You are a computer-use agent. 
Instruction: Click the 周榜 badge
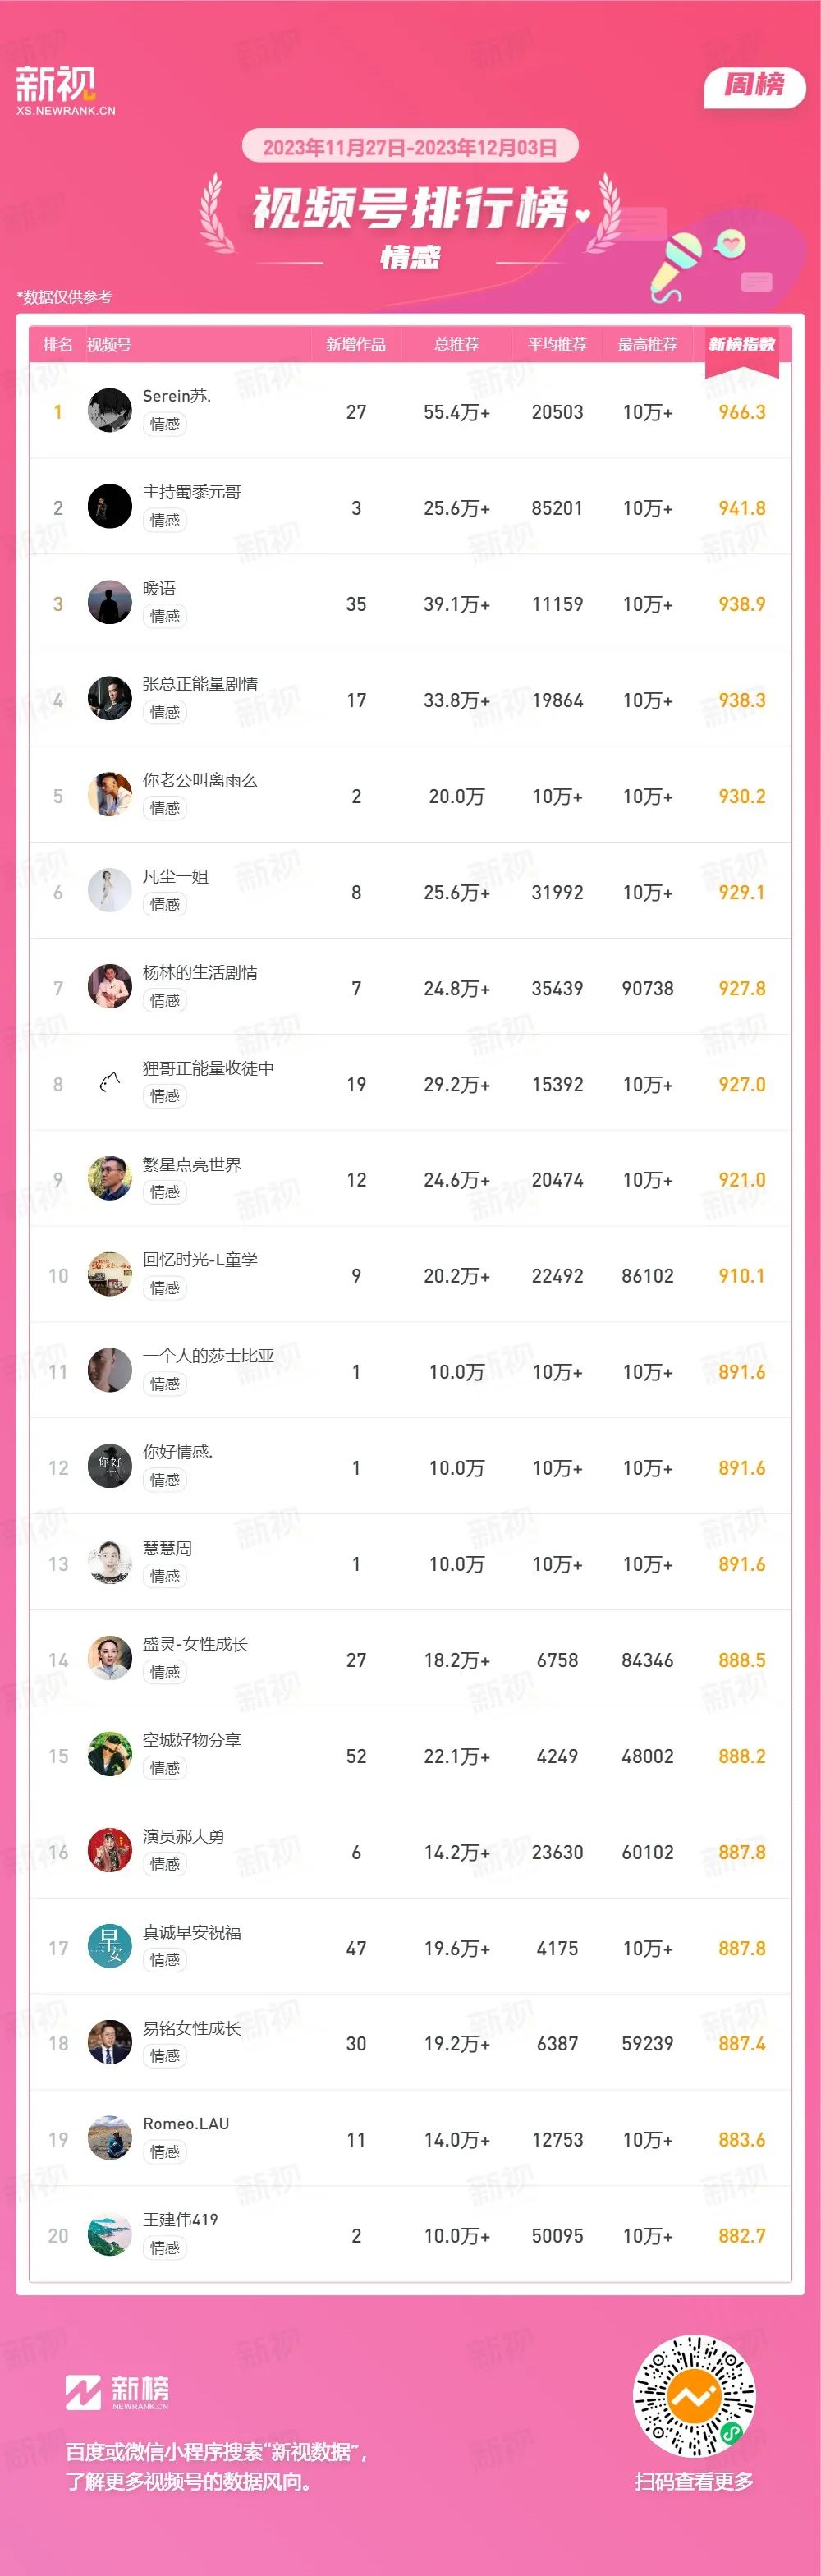pyautogui.click(x=755, y=85)
